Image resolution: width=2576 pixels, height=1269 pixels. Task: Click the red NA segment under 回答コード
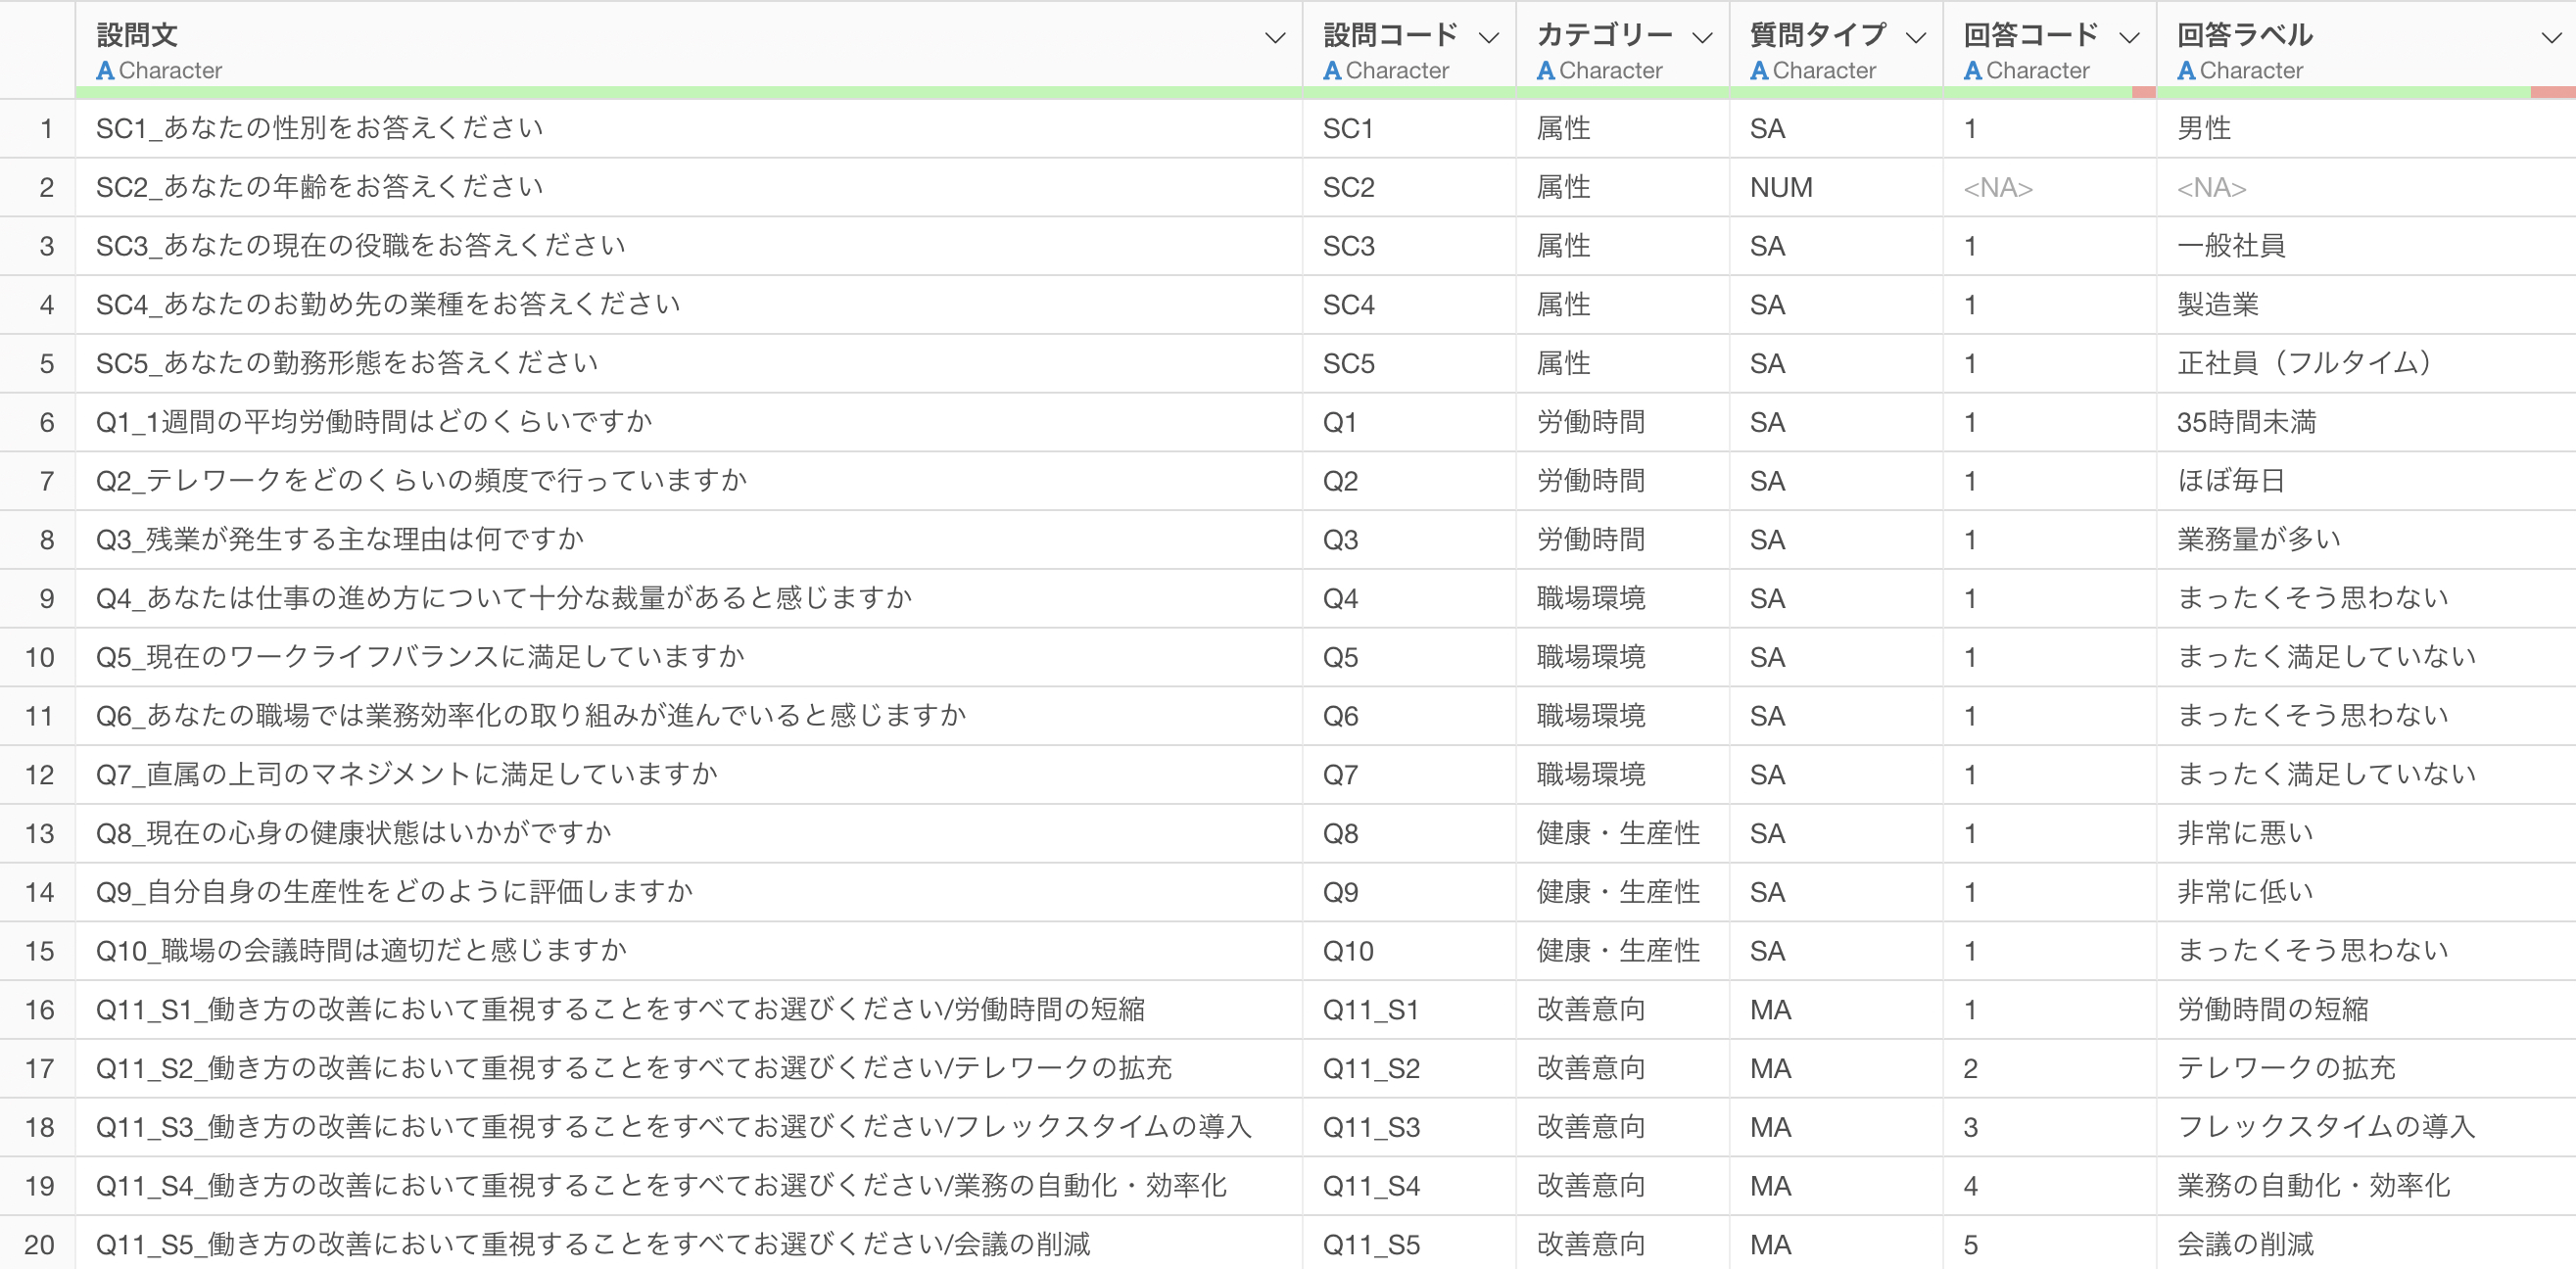(x=2143, y=92)
